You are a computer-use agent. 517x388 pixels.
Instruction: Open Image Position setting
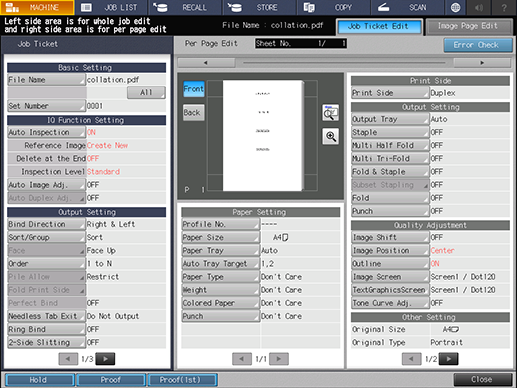coord(390,251)
